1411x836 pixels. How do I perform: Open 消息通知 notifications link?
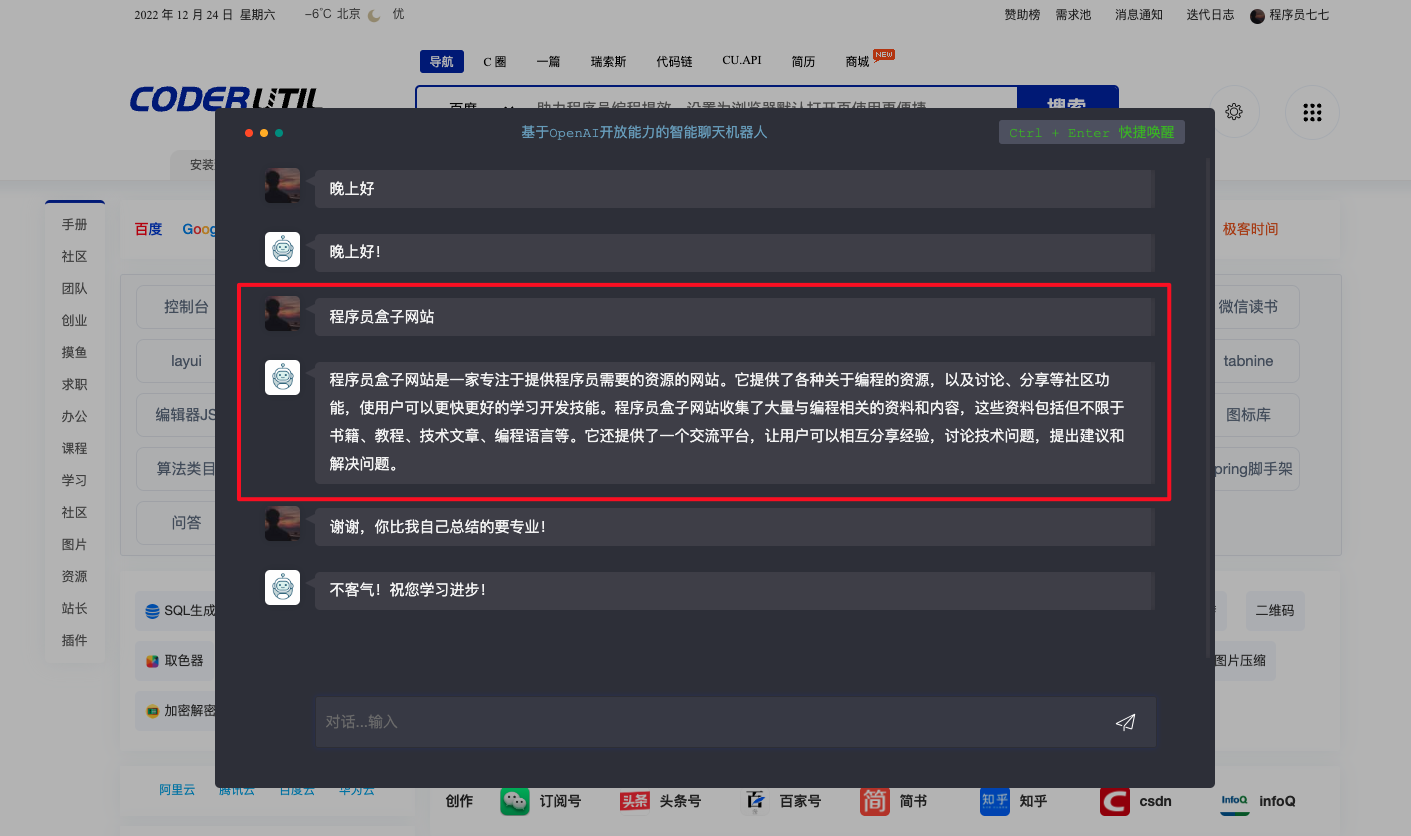1139,15
